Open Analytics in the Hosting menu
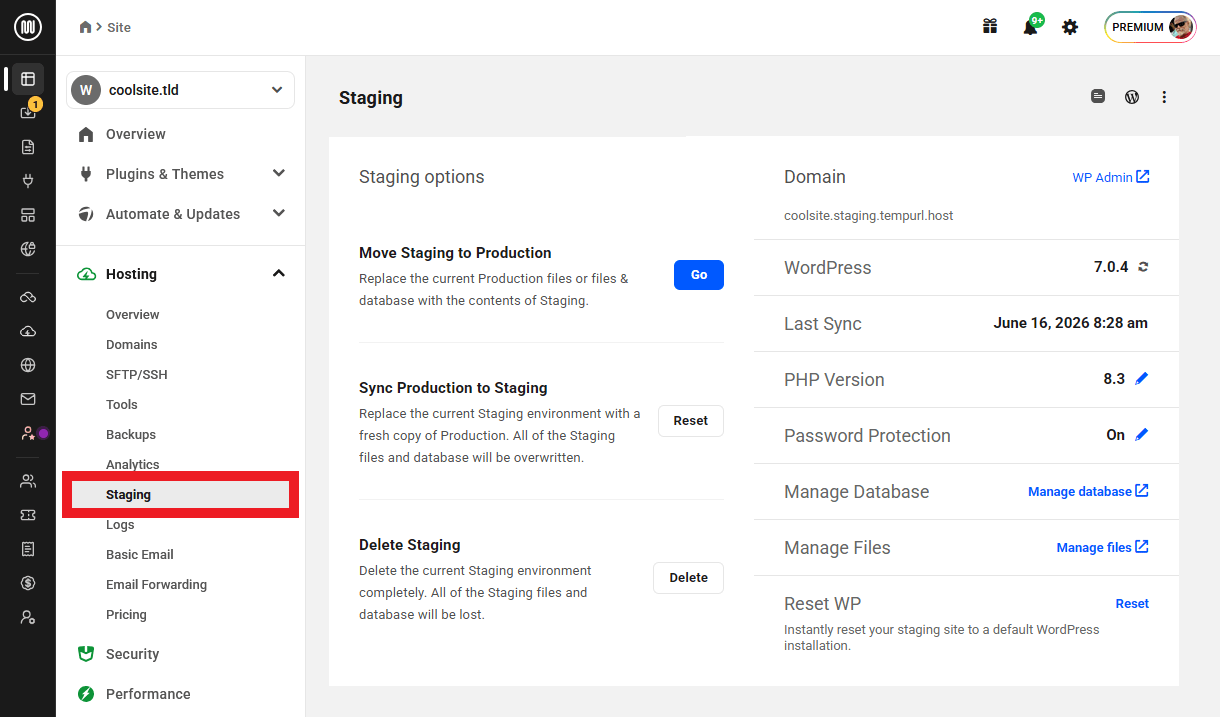 tap(133, 464)
